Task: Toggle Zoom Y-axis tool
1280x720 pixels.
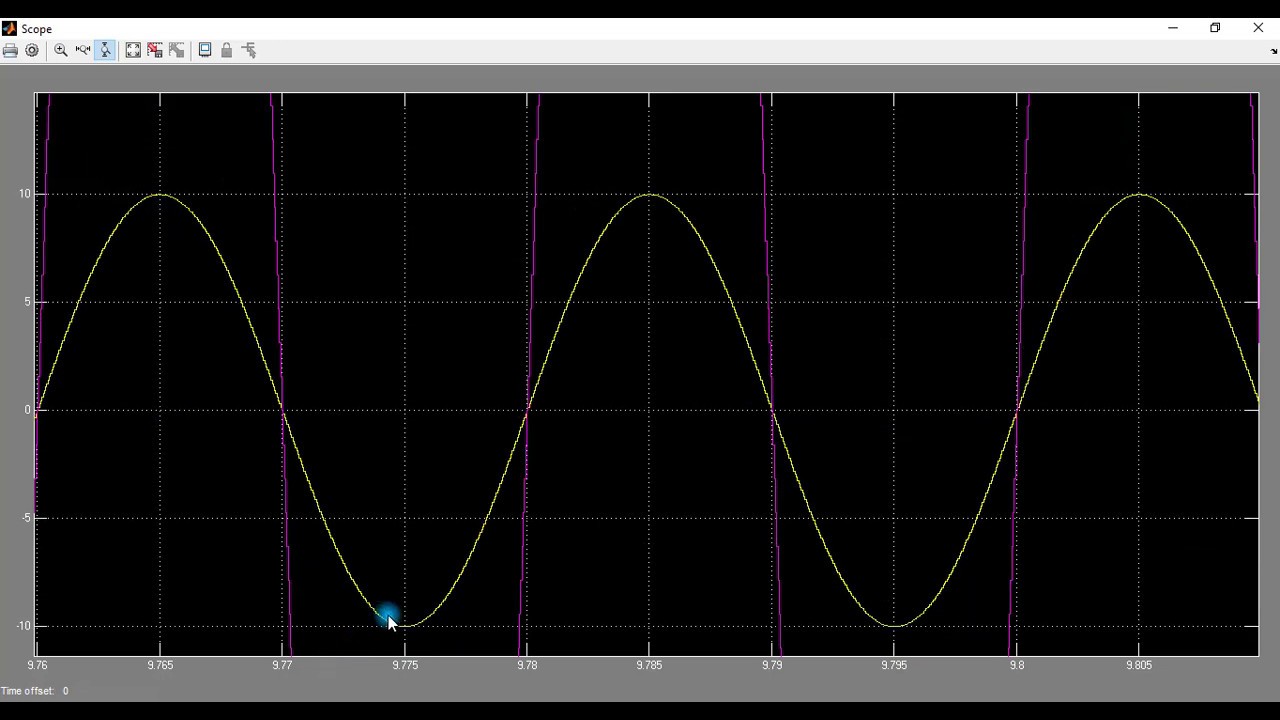Action: (x=105, y=50)
